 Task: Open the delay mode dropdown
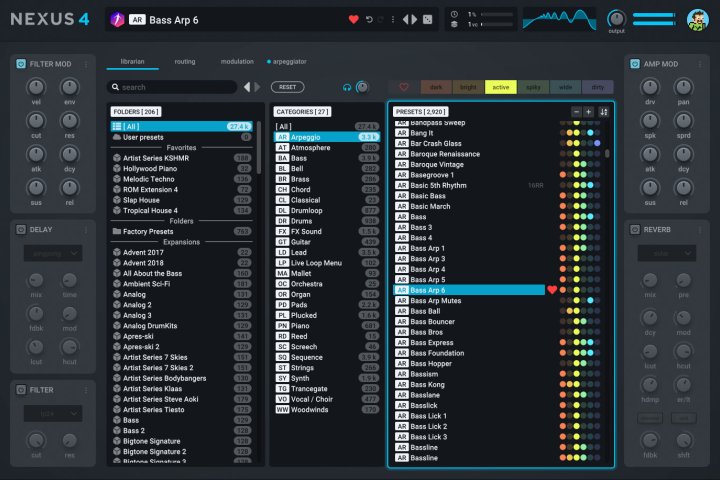pos(54,254)
